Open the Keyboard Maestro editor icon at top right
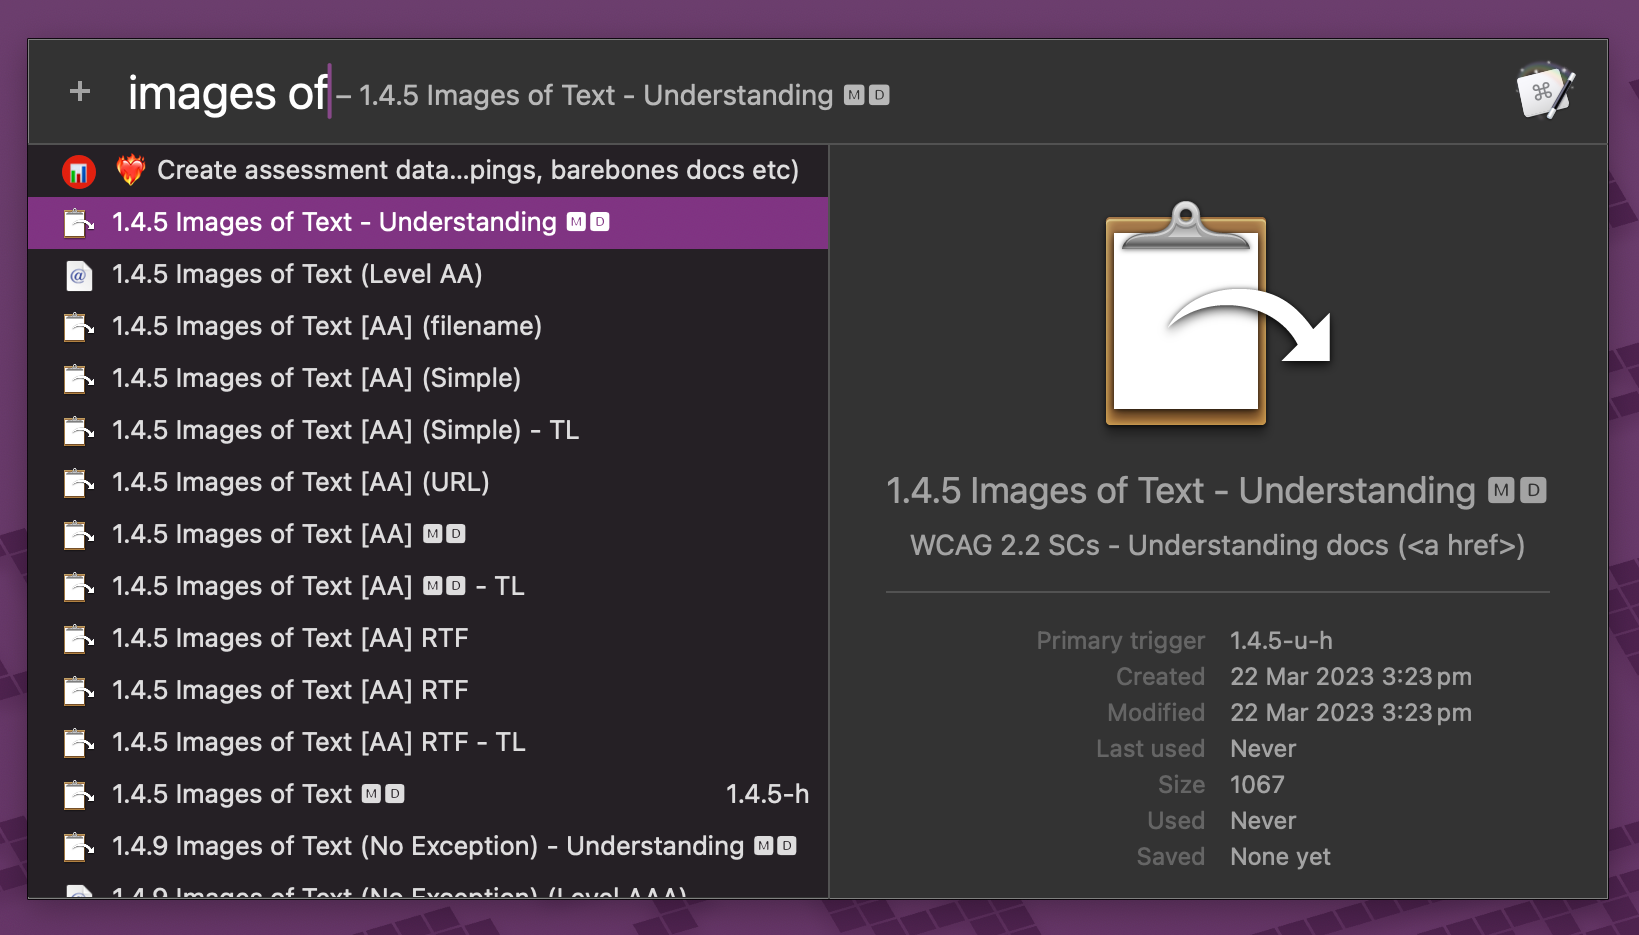The image size is (1639, 935). [1546, 91]
